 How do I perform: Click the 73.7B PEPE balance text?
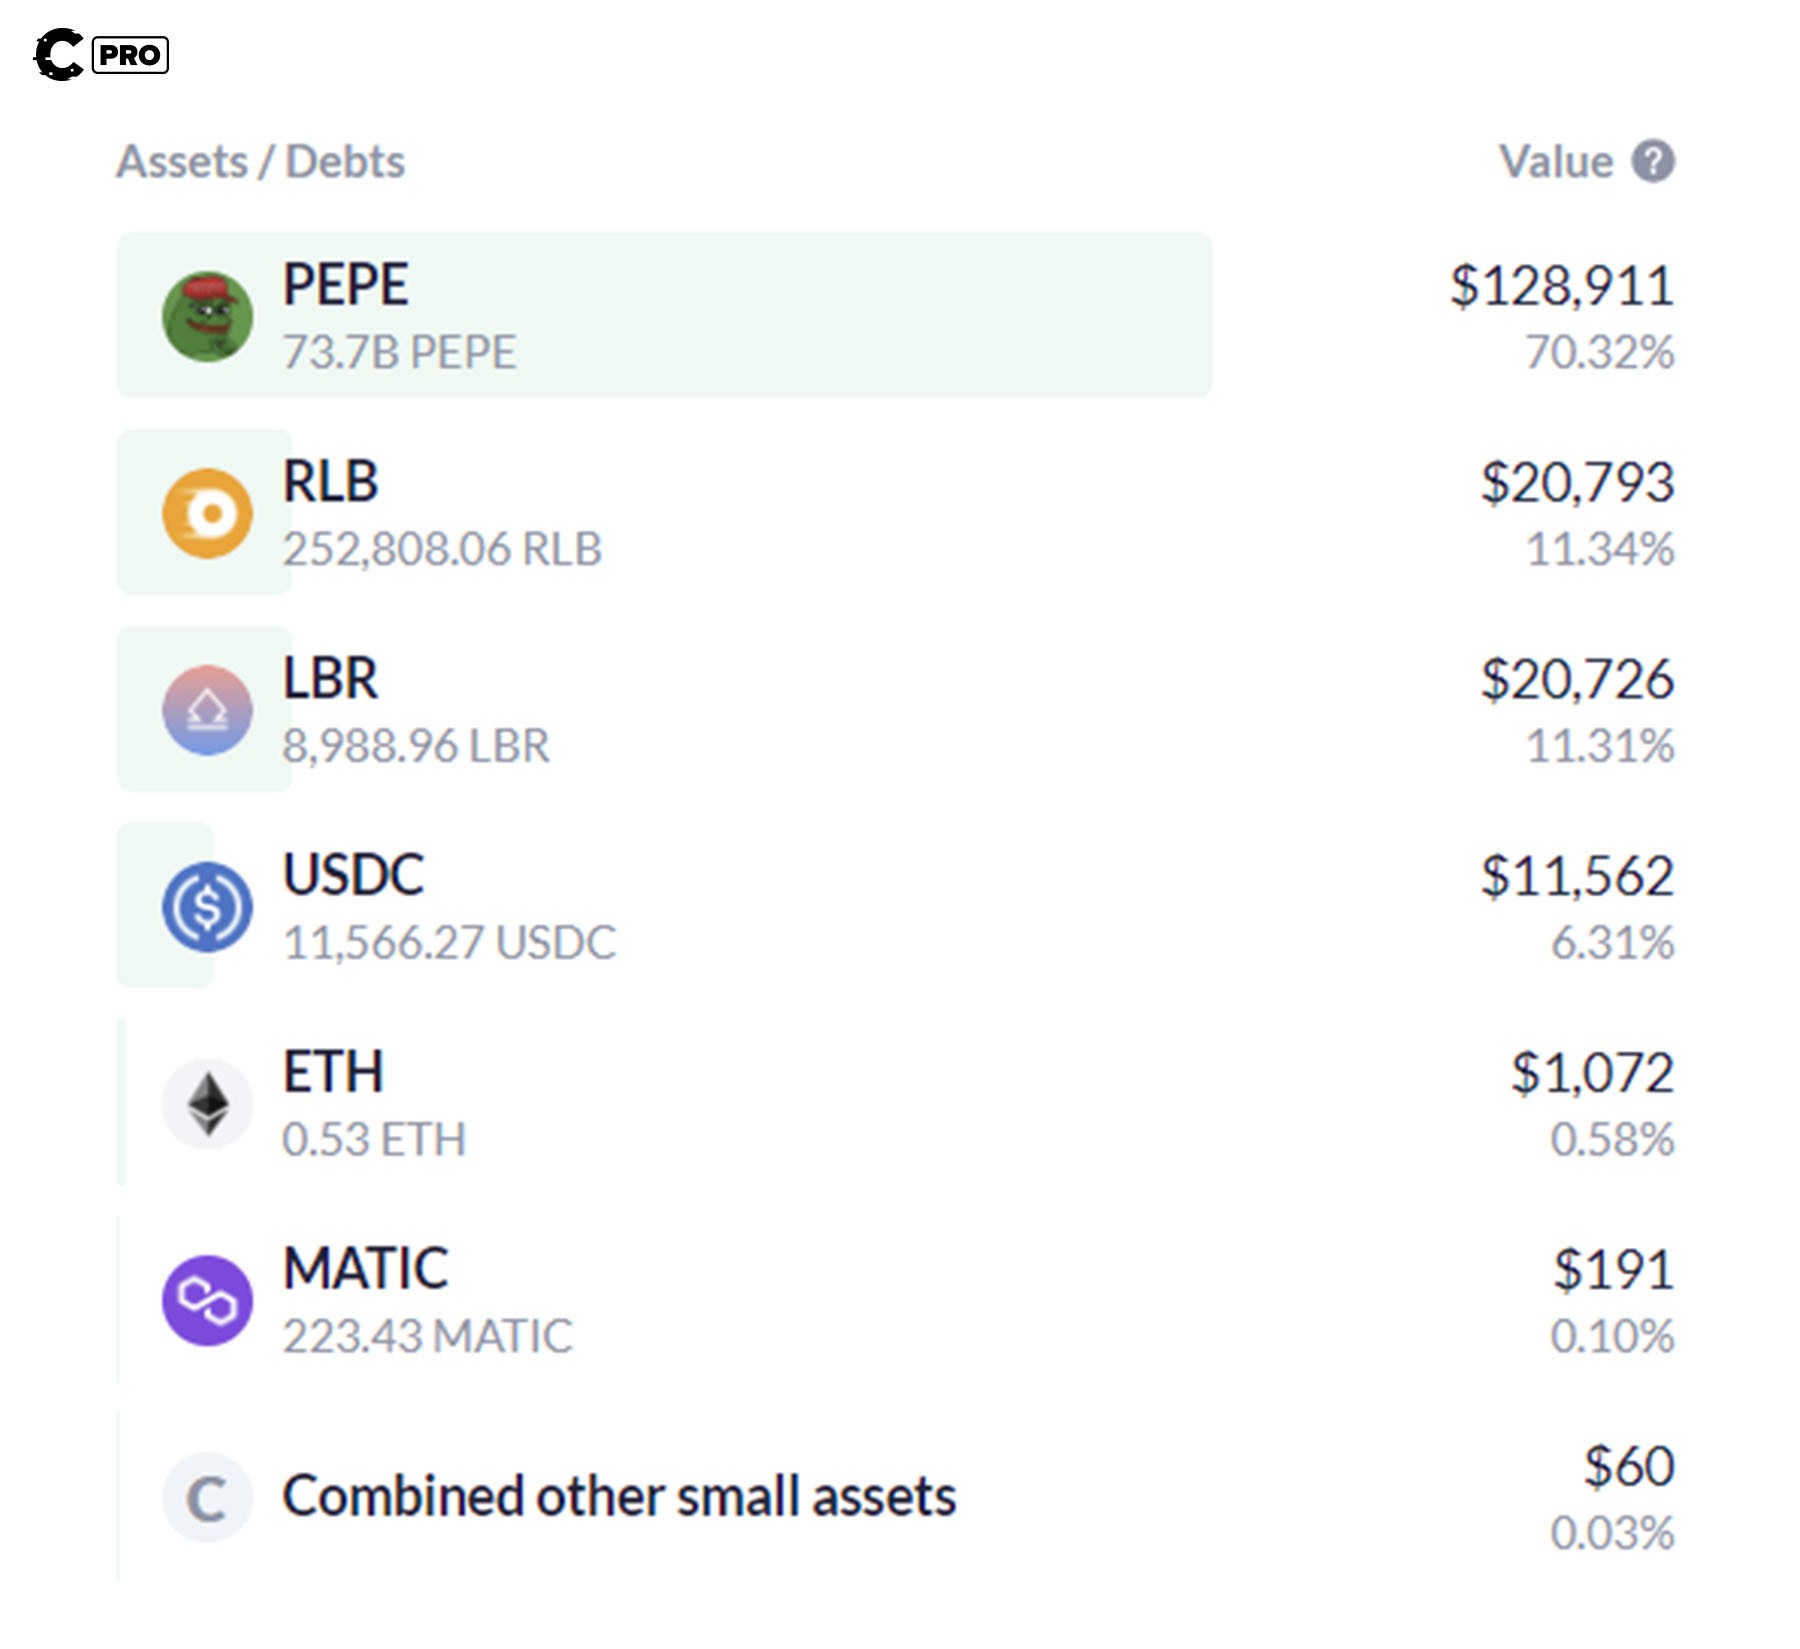pos(399,352)
